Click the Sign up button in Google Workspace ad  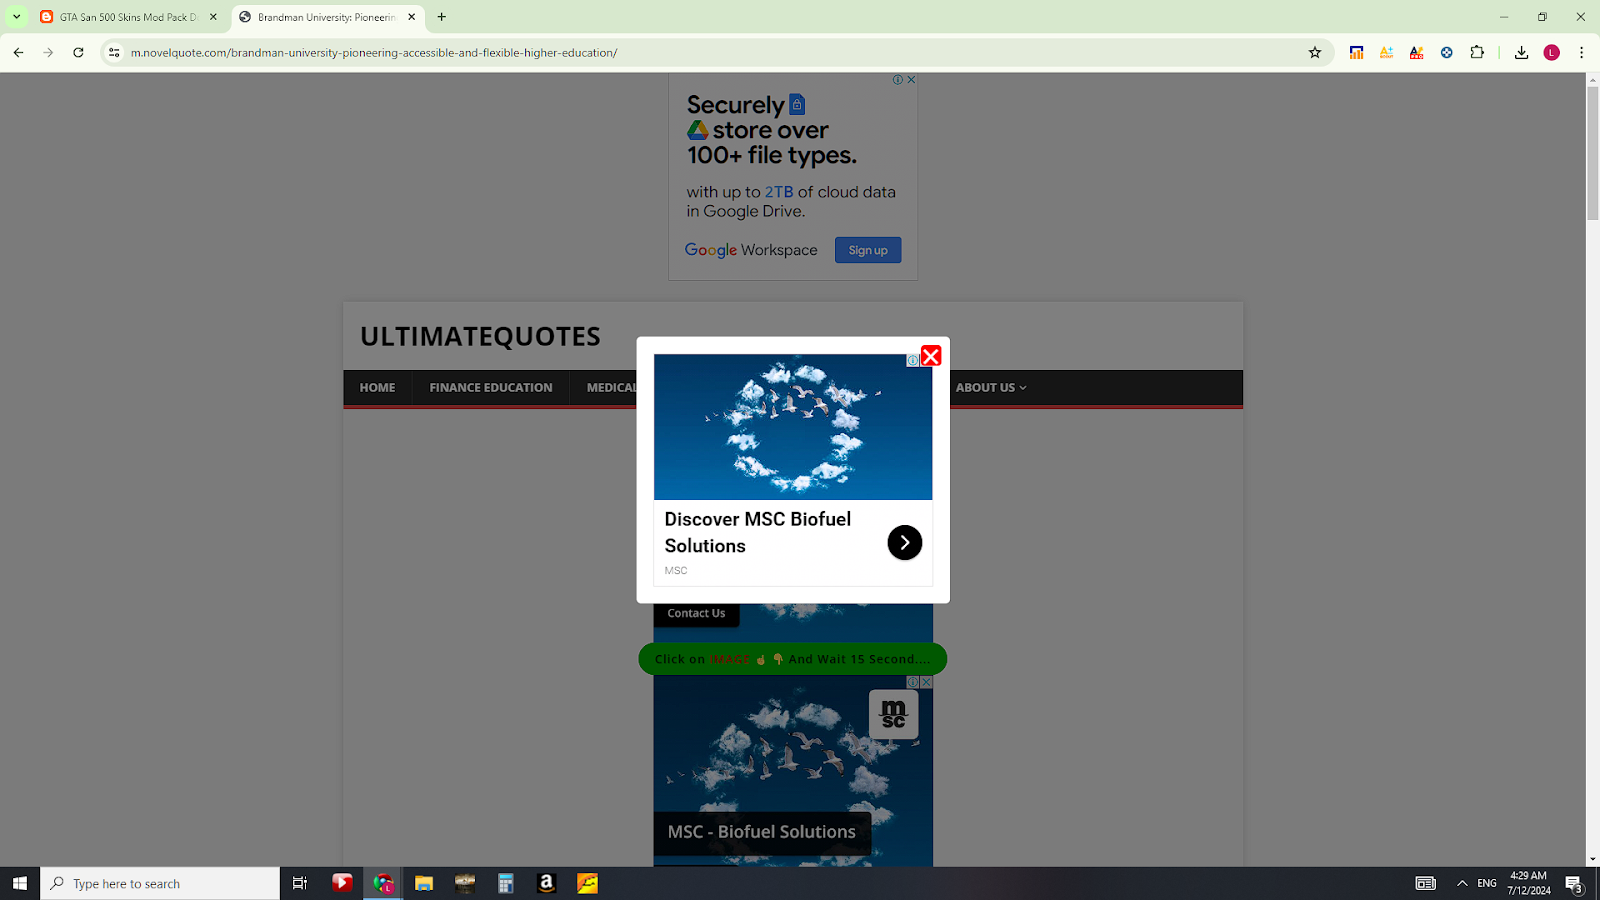[868, 250]
